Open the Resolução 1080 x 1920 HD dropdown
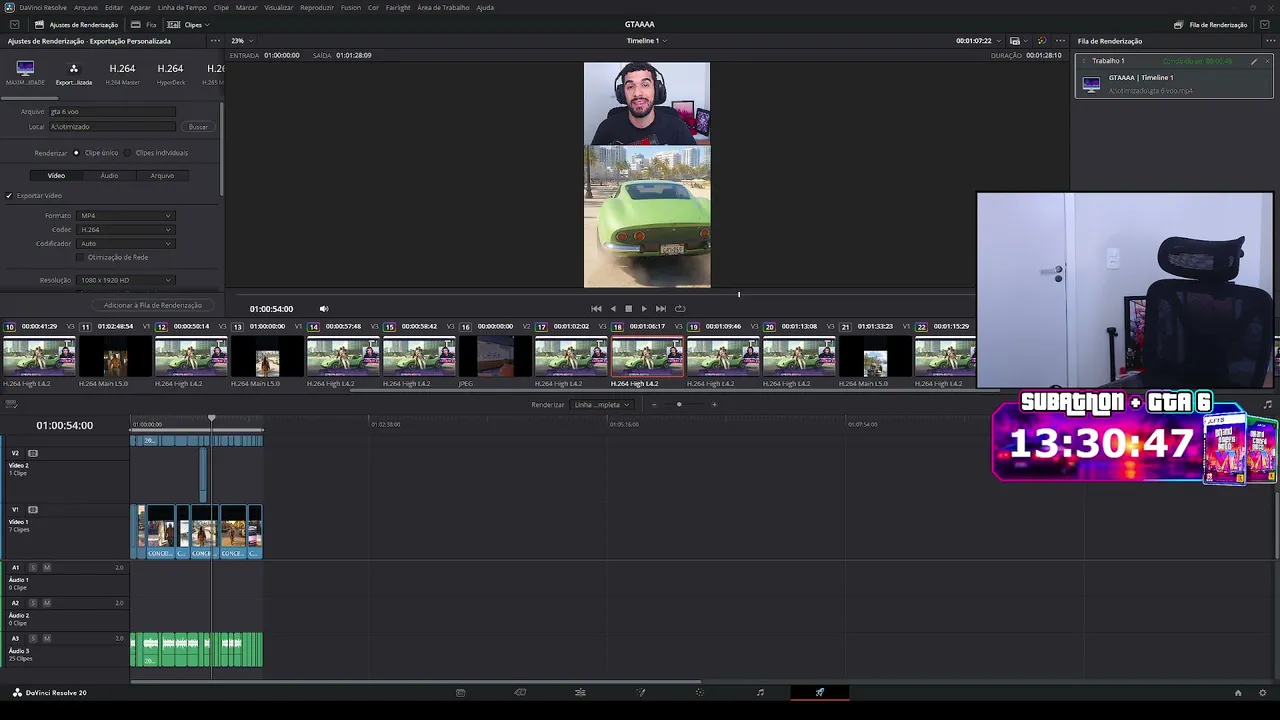 tap(126, 281)
